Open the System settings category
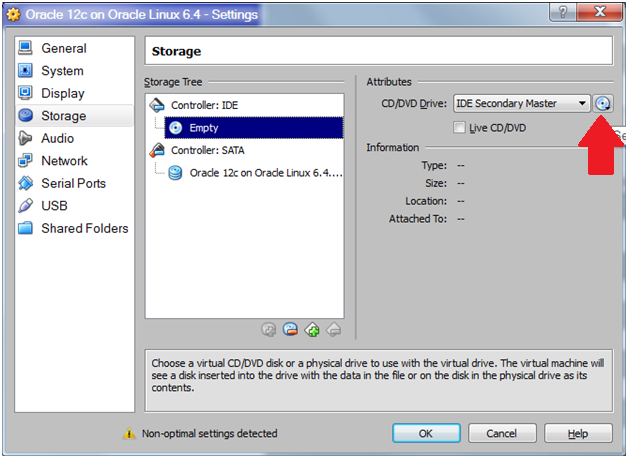The image size is (628, 458). point(62,71)
